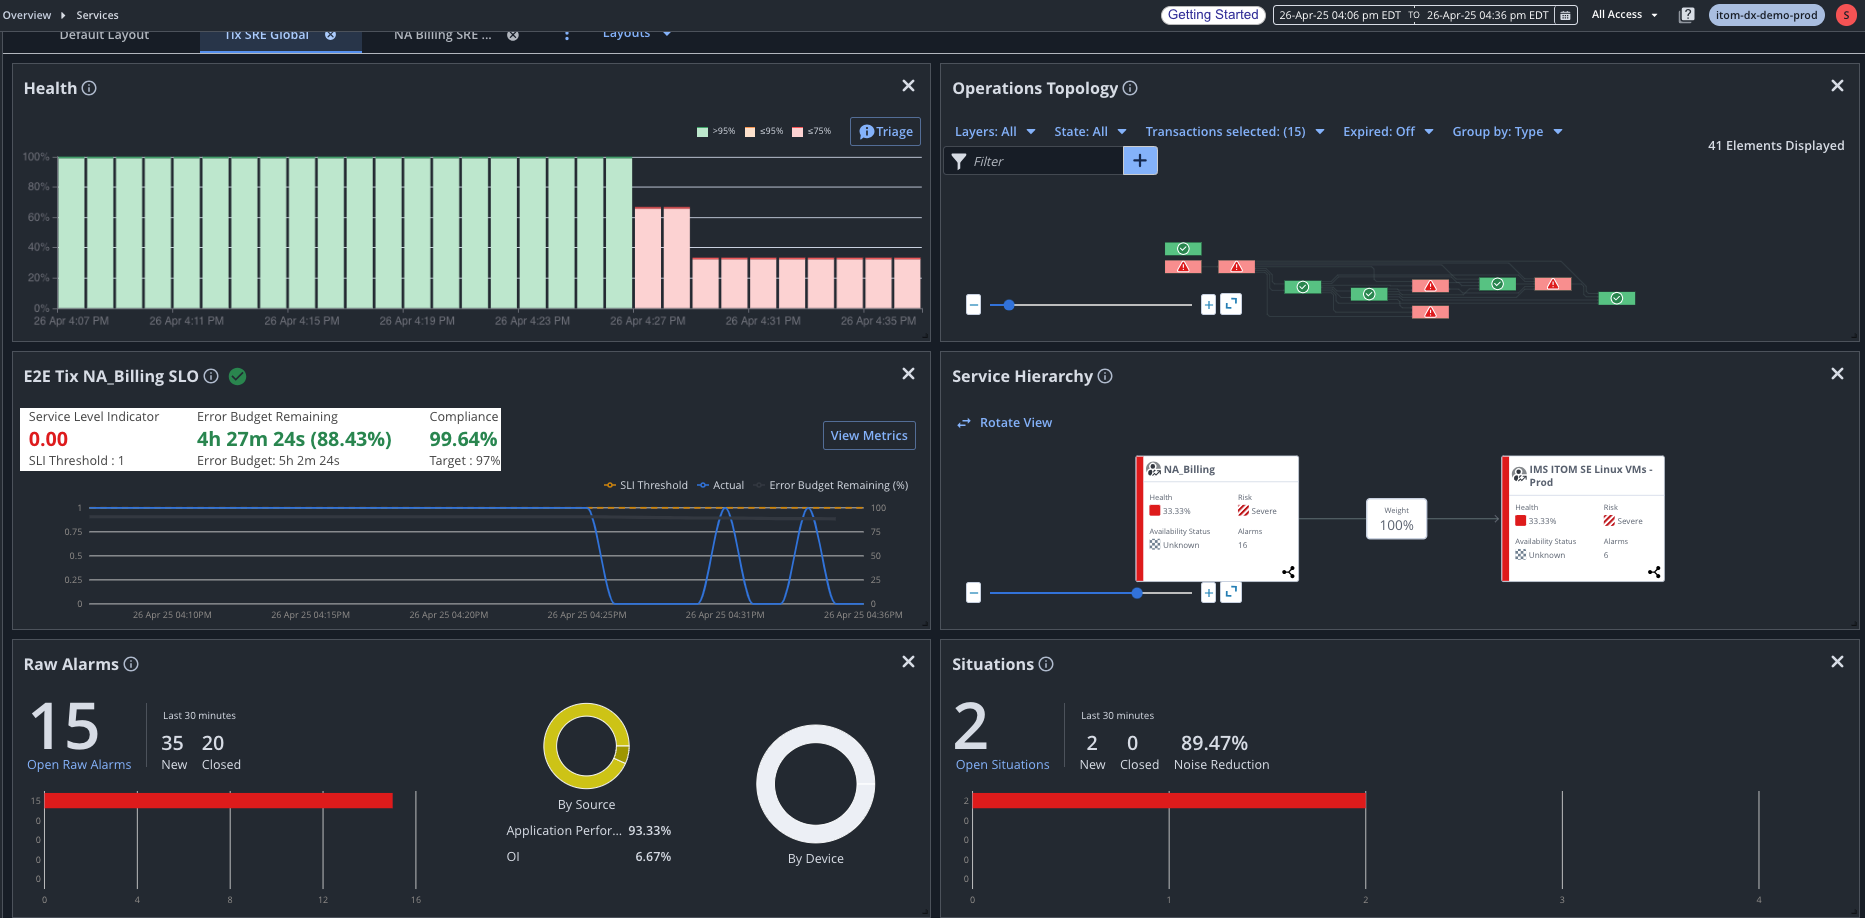The height and width of the screenshot is (918, 1865).
Task: Open the Layers: All dropdown
Action: click(994, 131)
